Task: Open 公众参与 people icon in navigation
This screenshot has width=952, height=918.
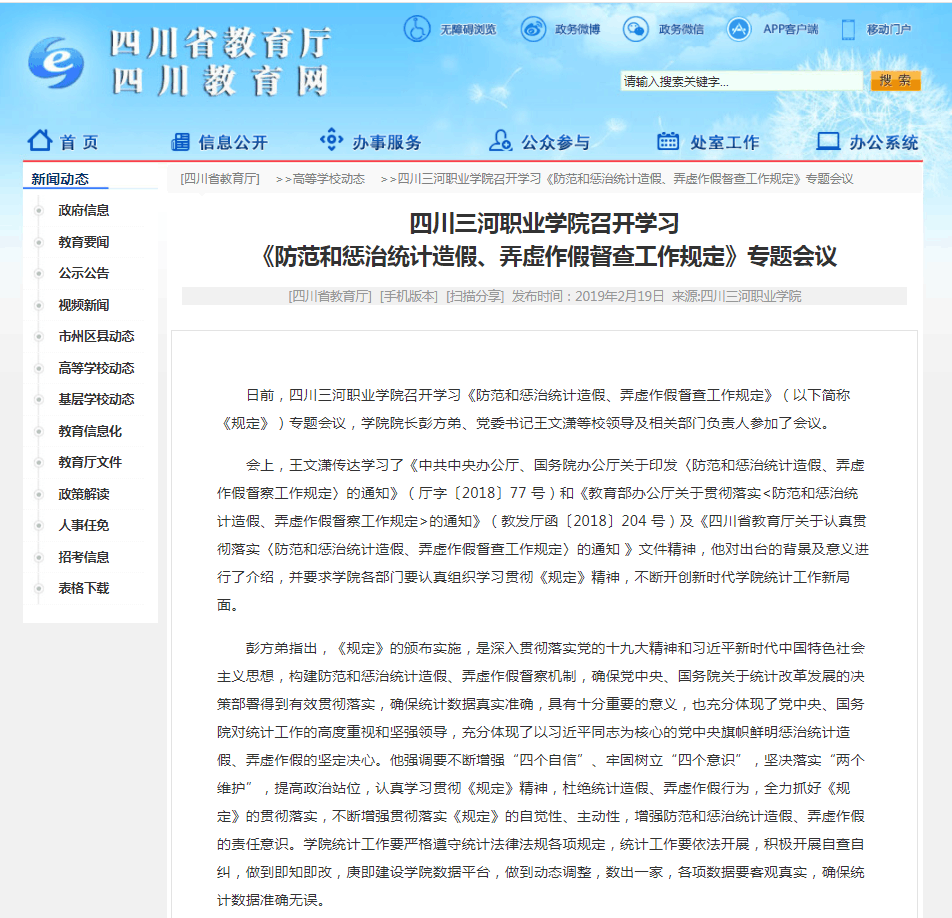Action: tap(500, 140)
